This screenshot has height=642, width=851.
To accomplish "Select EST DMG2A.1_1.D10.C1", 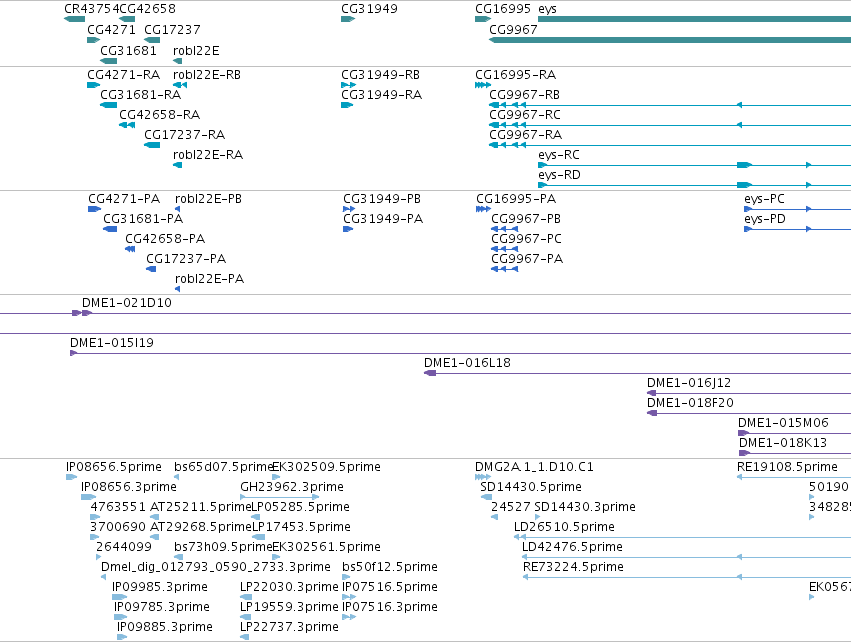I will point(534,467).
